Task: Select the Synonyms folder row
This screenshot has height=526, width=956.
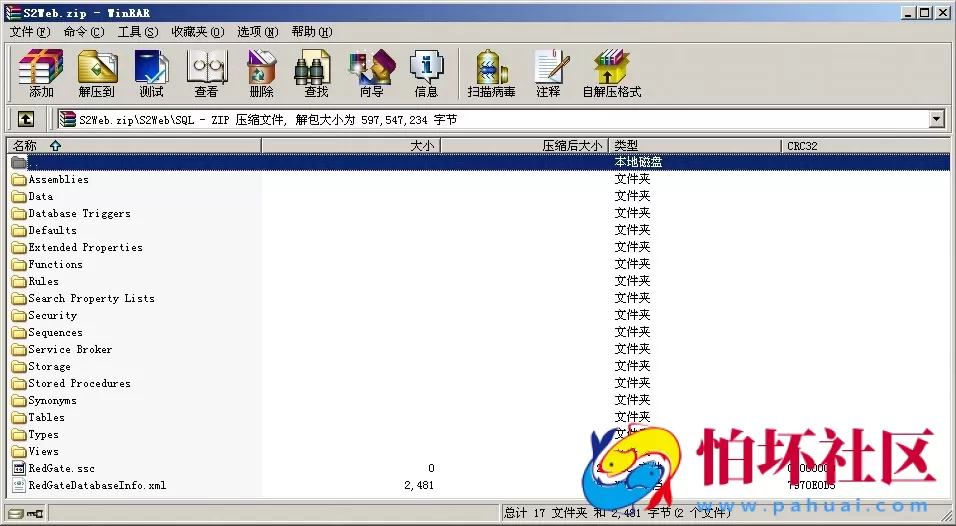Action: [480, 400]
